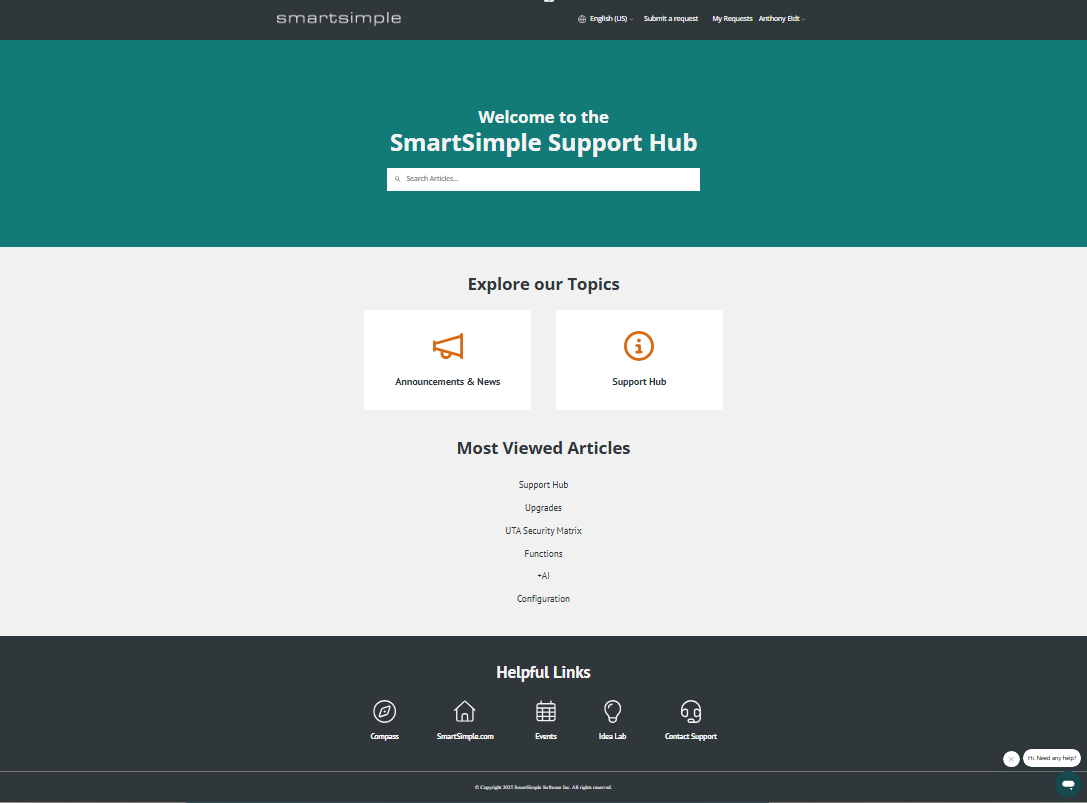The image size is (1087, 803).
Task: Open the Upgrades article
Action: (x=544, y=508)
